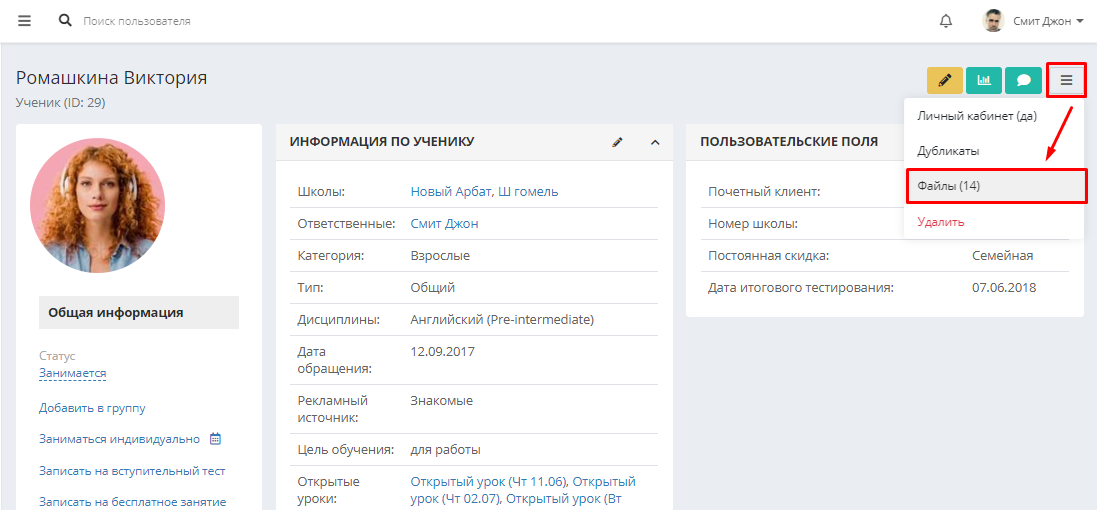The image size is (1097, 510).
Task: Open the hamburger sidebar menu
Action: 24,21
